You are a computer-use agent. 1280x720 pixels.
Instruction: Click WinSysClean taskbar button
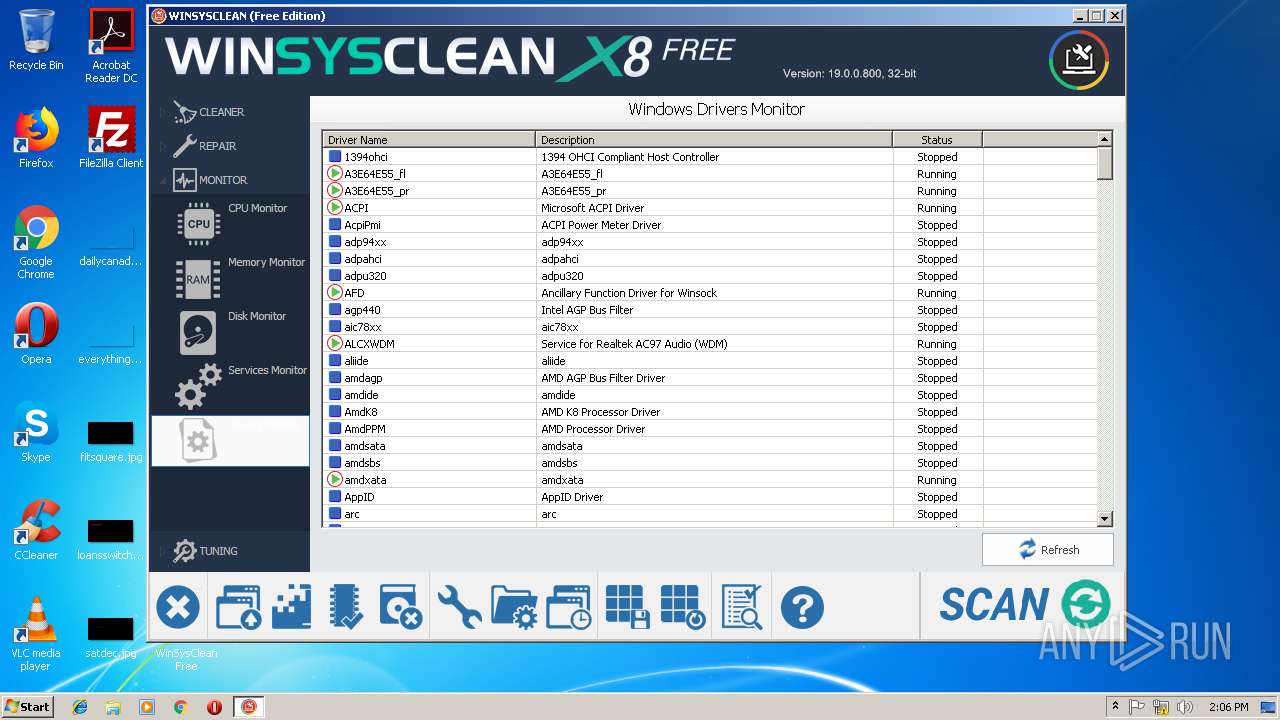click(249, 706)
